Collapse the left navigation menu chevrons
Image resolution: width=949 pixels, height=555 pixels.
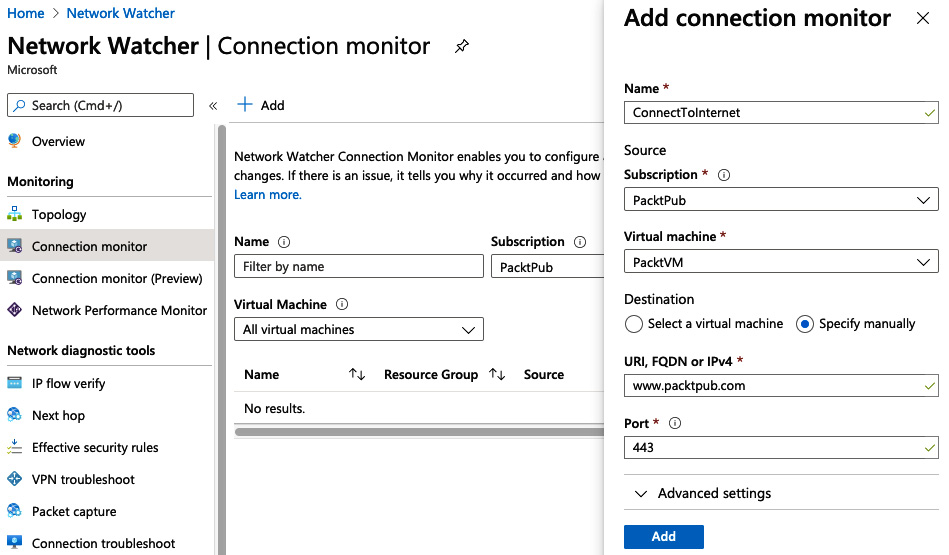[213, 106]
